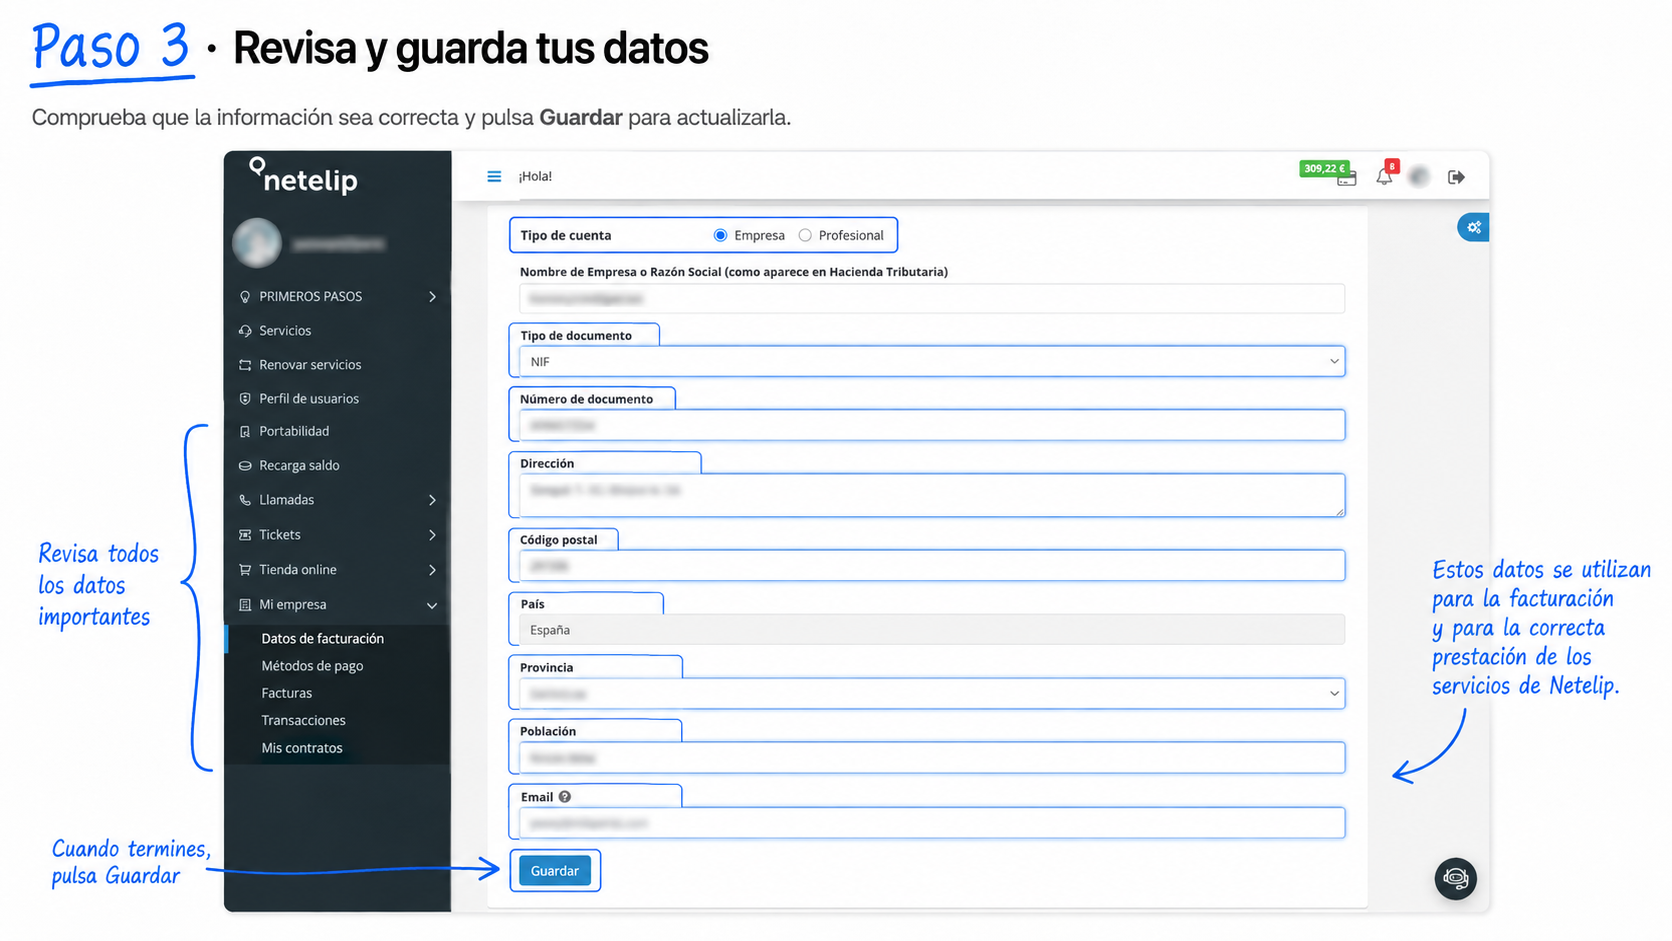The image size is (1672, 941).
Task: Collapse the Mi empresa submenu chevron
Action: pos(432,605)
